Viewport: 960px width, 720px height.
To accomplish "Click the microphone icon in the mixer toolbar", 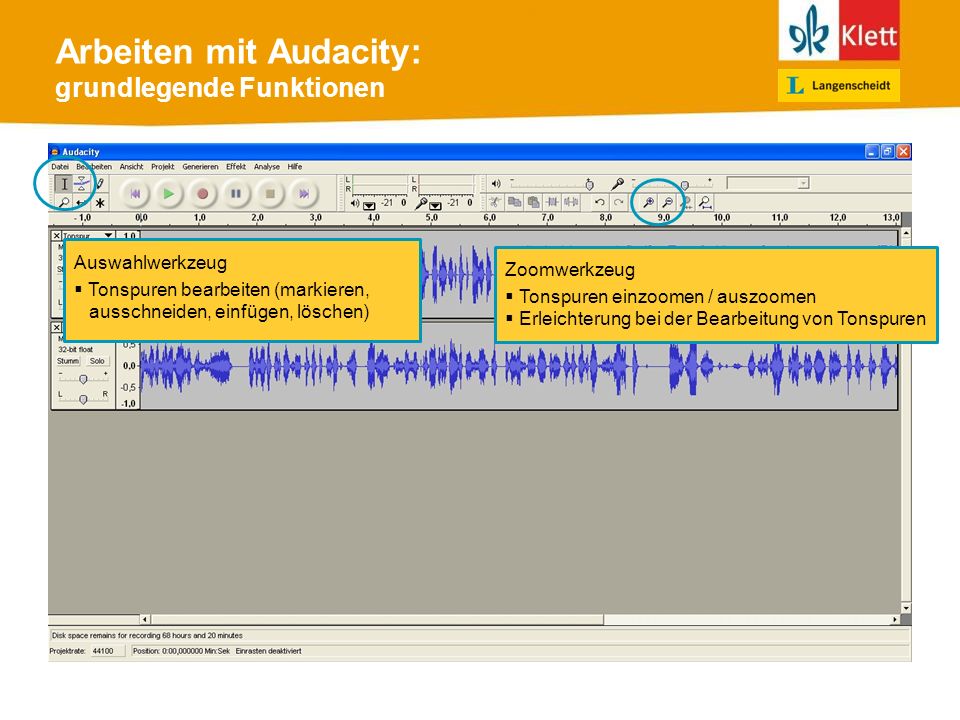I will (617, 184).
